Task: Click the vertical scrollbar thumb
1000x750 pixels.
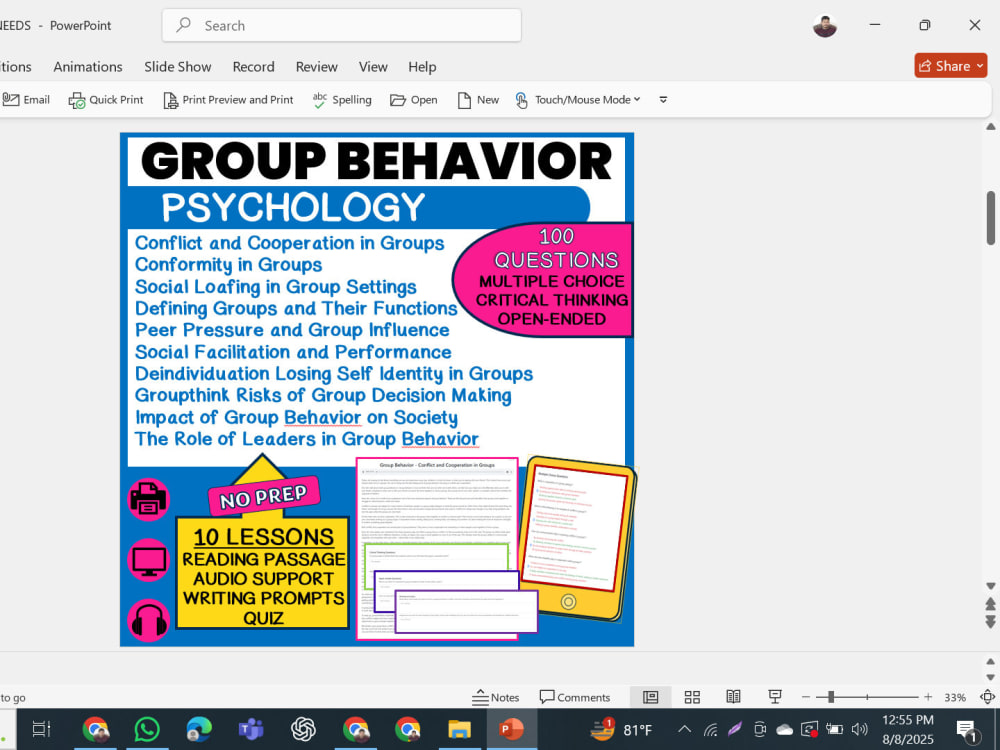Action: tap(990, 217)
